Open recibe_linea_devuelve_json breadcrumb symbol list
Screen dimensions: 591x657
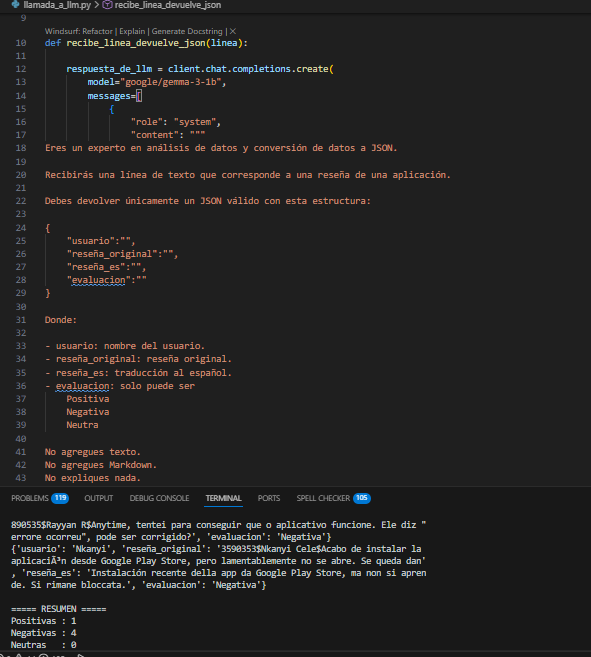point(168,5)
